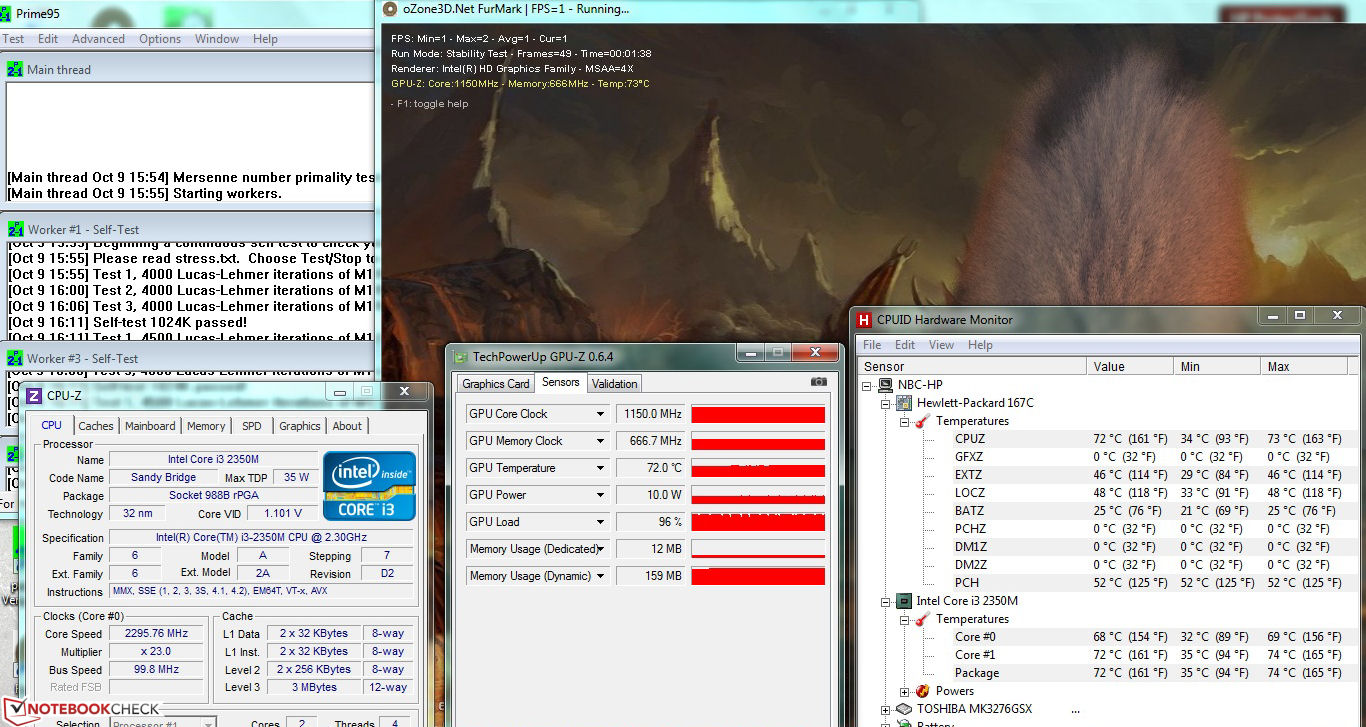This screenshot has width=1366, height=727.
Task: Click the CPU-Z title bar icon
Action: click(34, 396)
